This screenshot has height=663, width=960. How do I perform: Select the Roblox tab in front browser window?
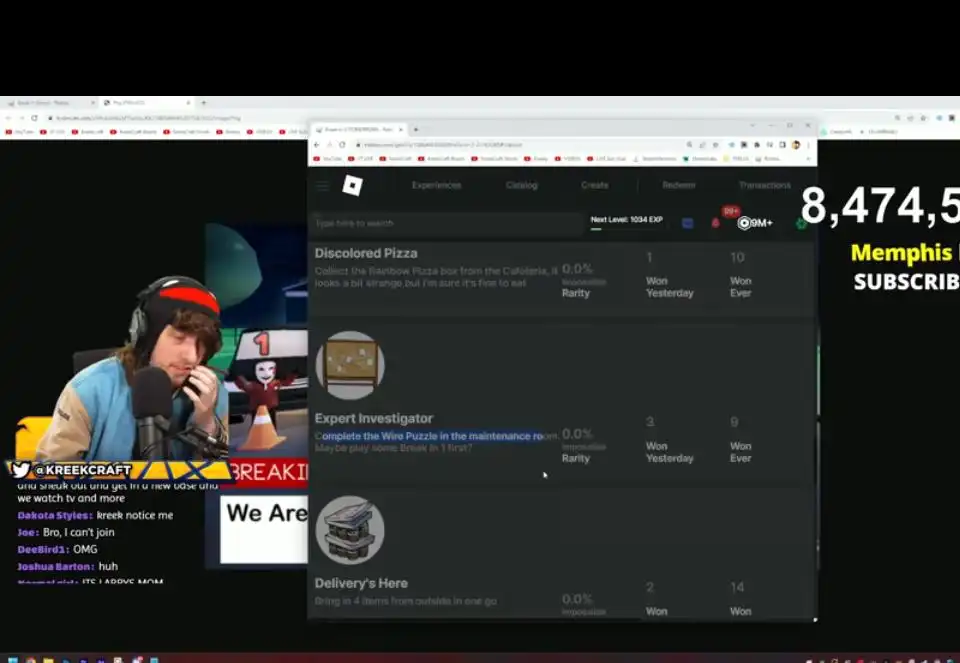358,130
